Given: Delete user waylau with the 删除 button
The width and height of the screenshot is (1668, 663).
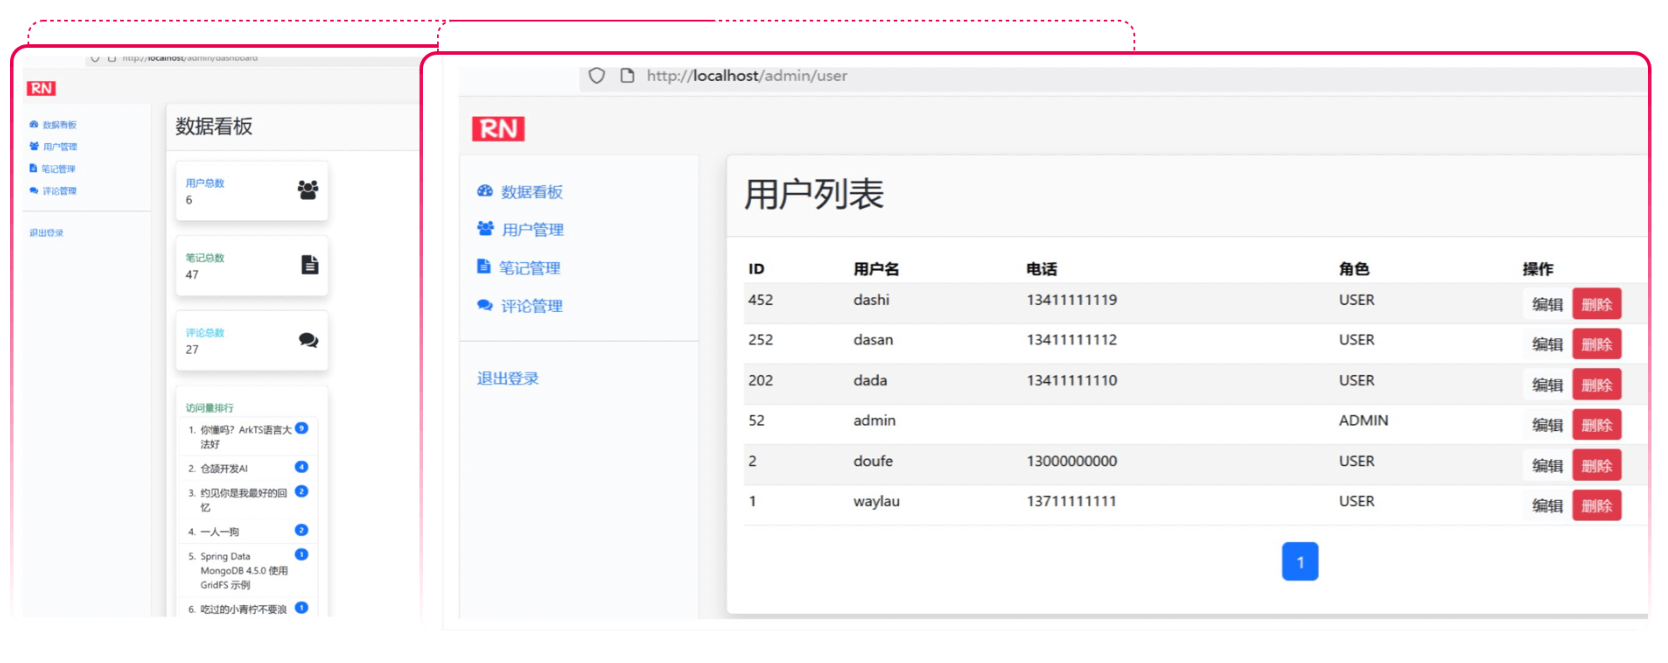Looking at the screenshot, I should coord(1597,506).
